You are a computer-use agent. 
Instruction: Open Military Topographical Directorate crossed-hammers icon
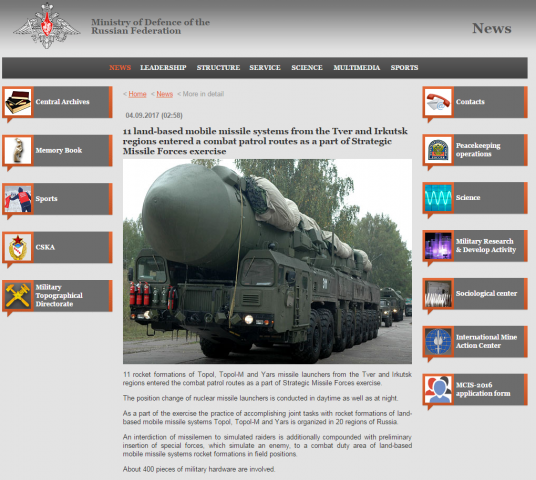click(x=18, y=296)
